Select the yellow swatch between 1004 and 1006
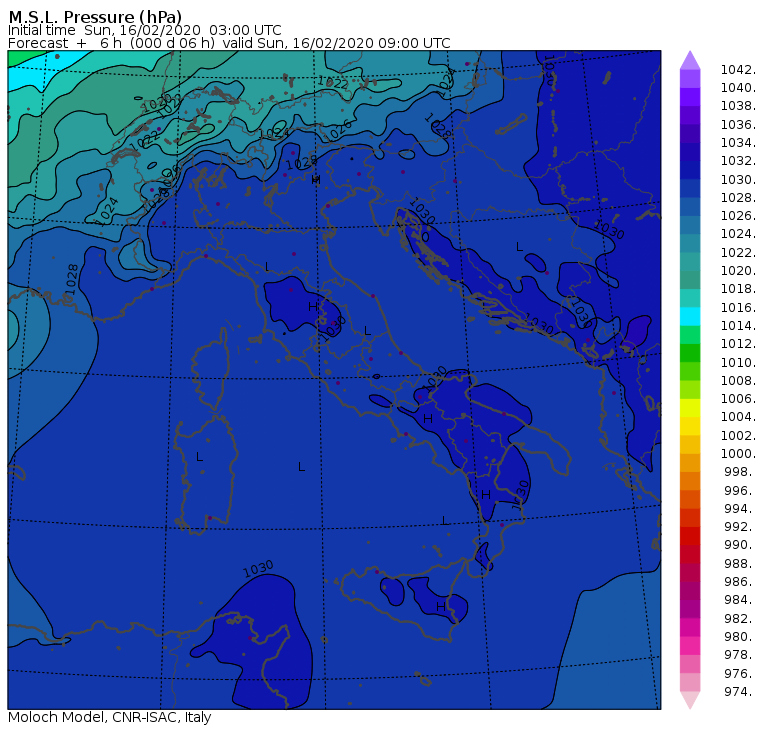Viewport: 760px width, 731px height. click(x=690, y=408)
